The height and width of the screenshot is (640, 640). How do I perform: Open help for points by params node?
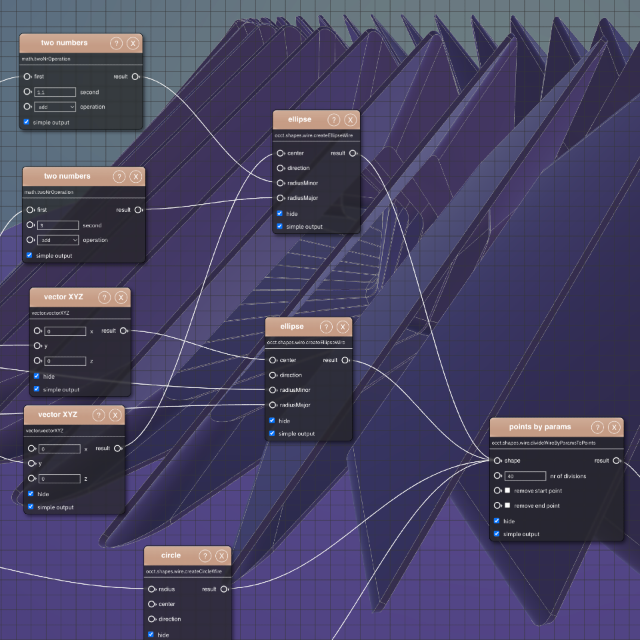(597, 428)
